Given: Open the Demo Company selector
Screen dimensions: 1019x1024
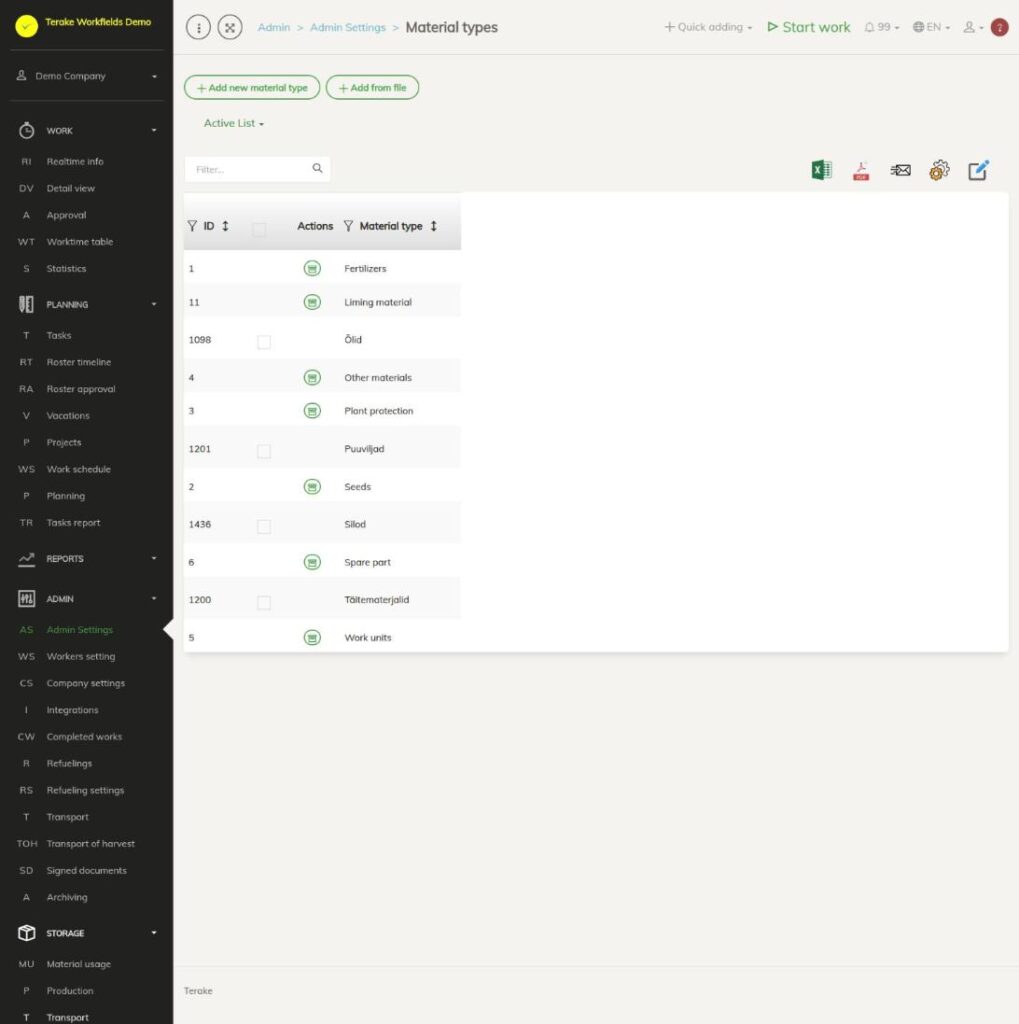Looking at the screenshot, I should coord(87,76).
